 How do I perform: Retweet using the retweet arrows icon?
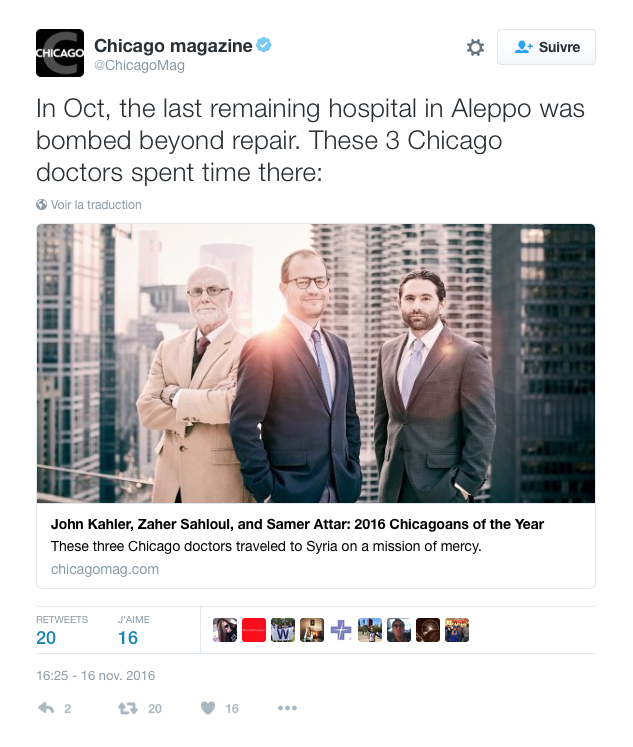coord(128,708)
